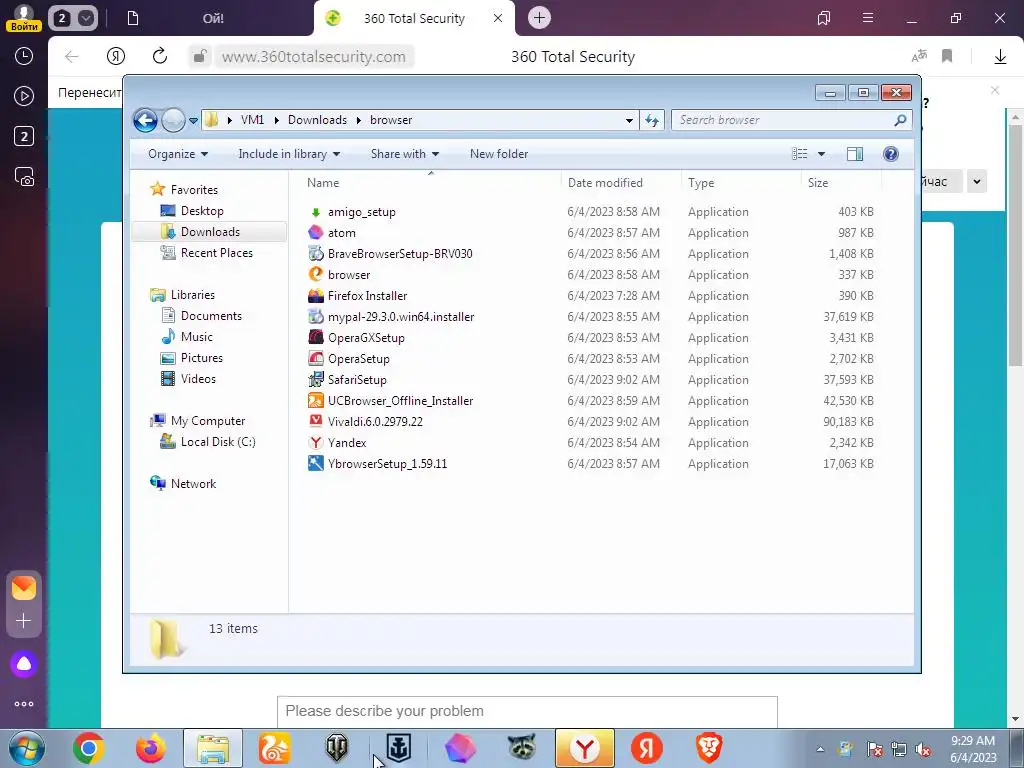
Task: Open the amigo_setup installer file
Action: pyautogui.click(x=361, y=212)
